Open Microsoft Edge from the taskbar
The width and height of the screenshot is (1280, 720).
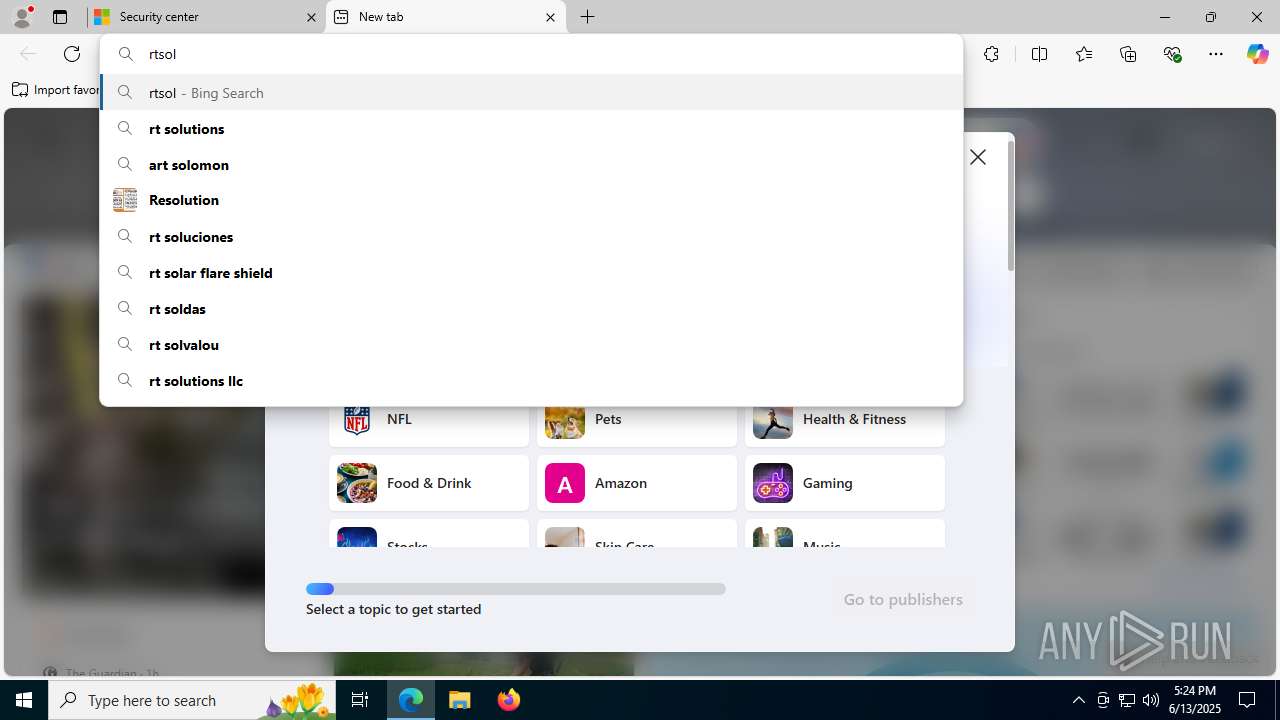pyautogui.click(x=411, y=700)
